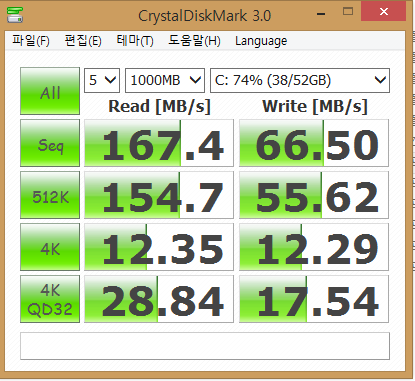Open the 편집(E) menu
The image size is (415, 381).
click(x=83, y=41)
